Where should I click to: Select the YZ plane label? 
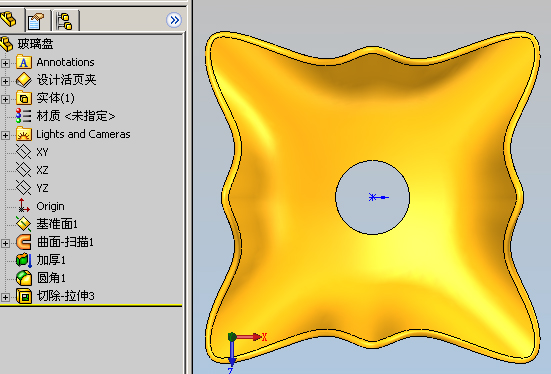coord(43,188)
